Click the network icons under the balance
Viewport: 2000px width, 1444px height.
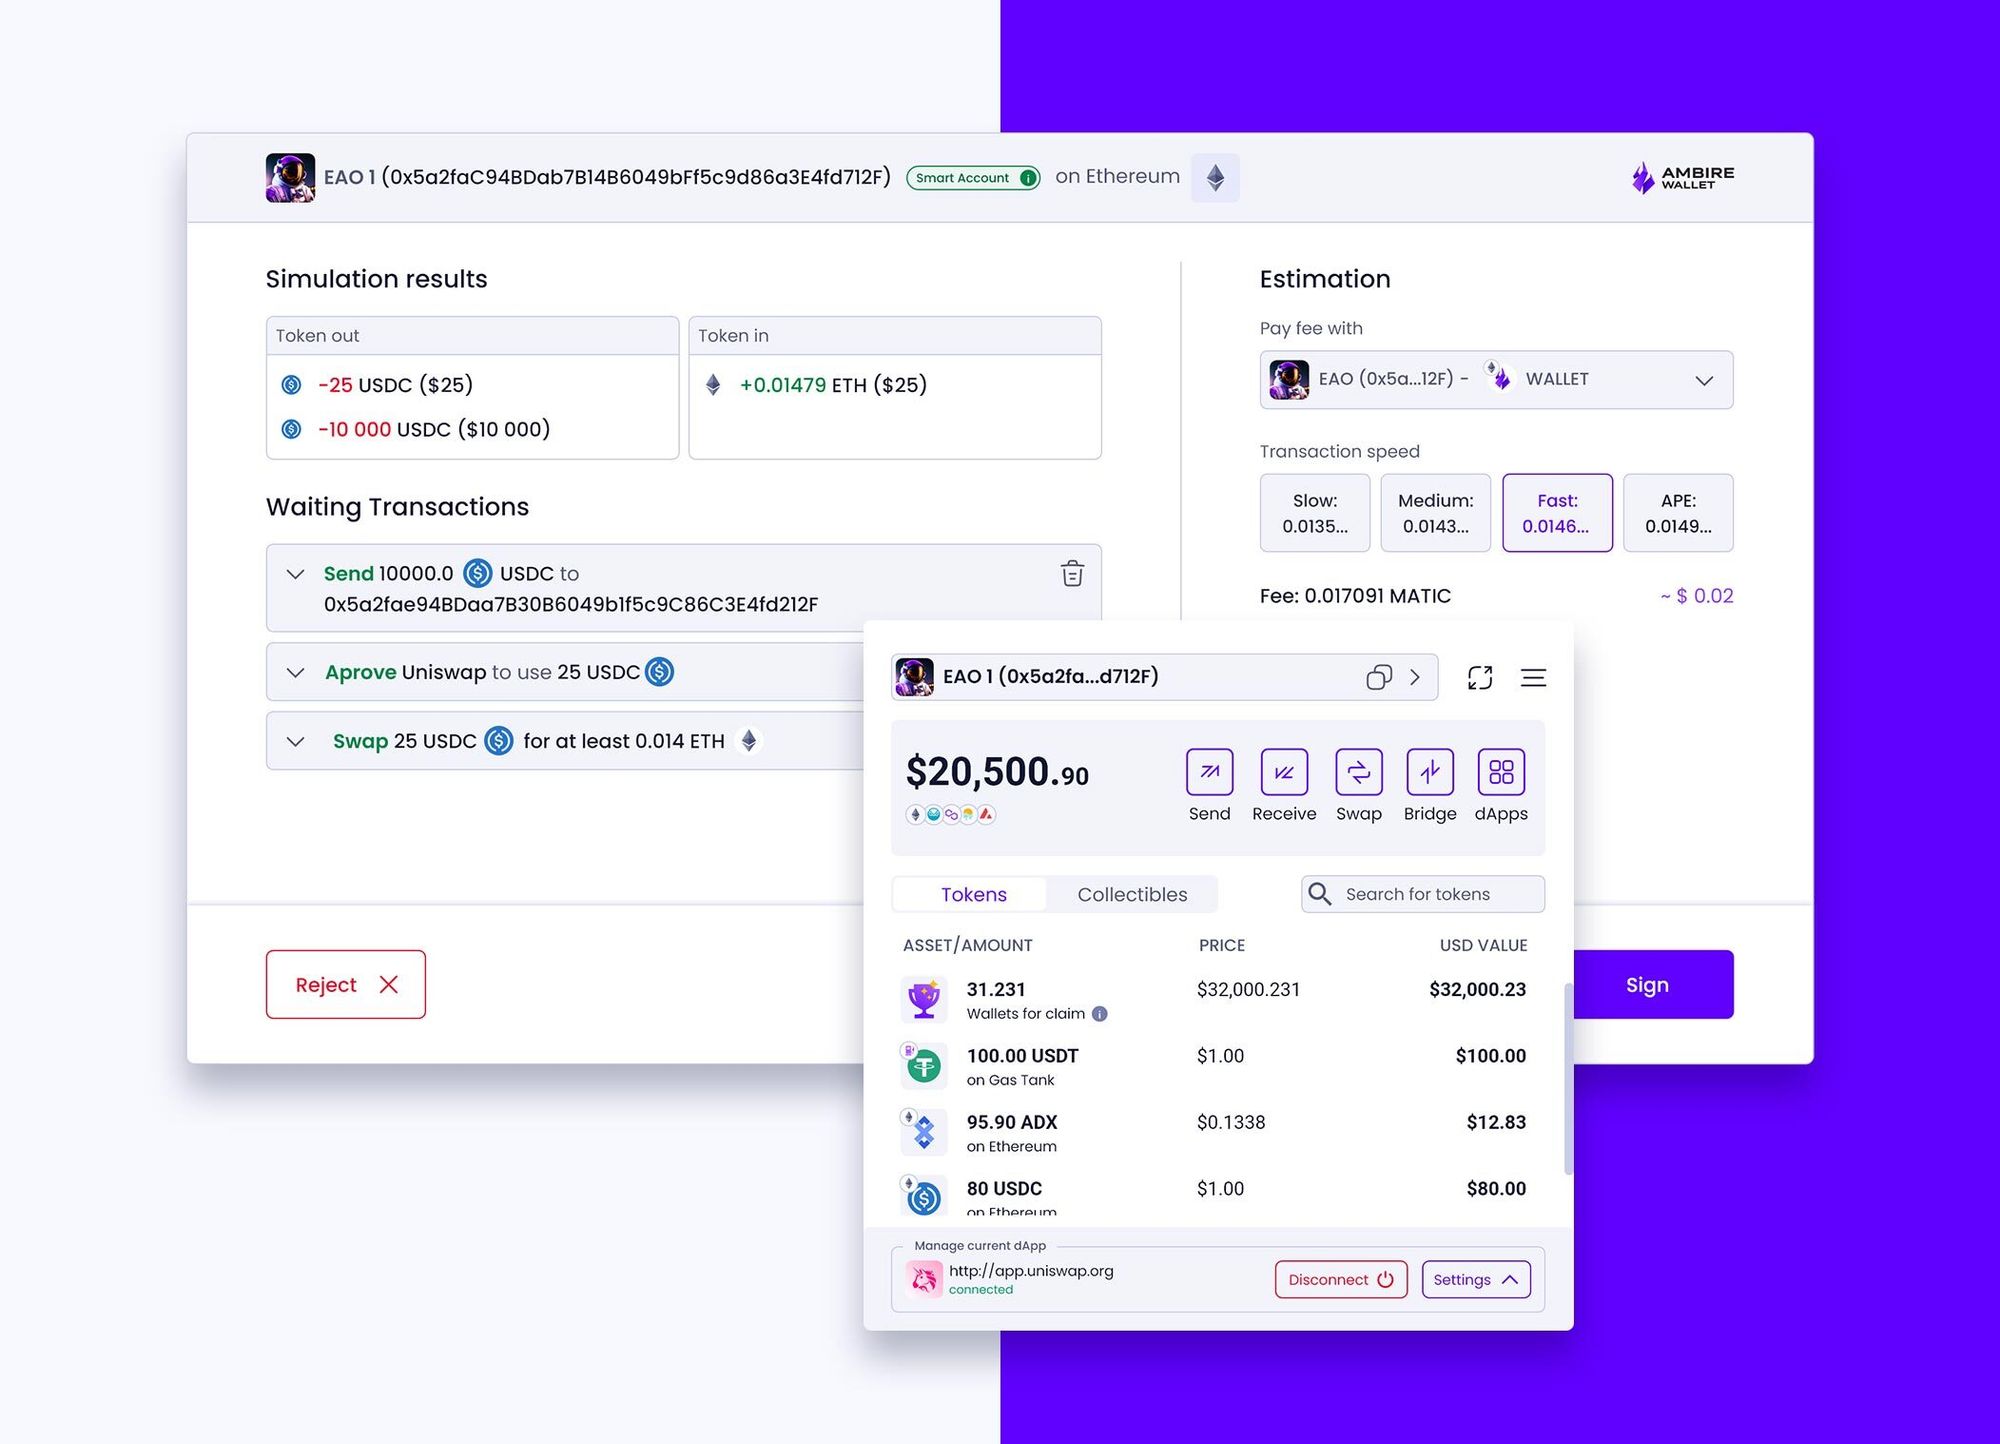950,814
